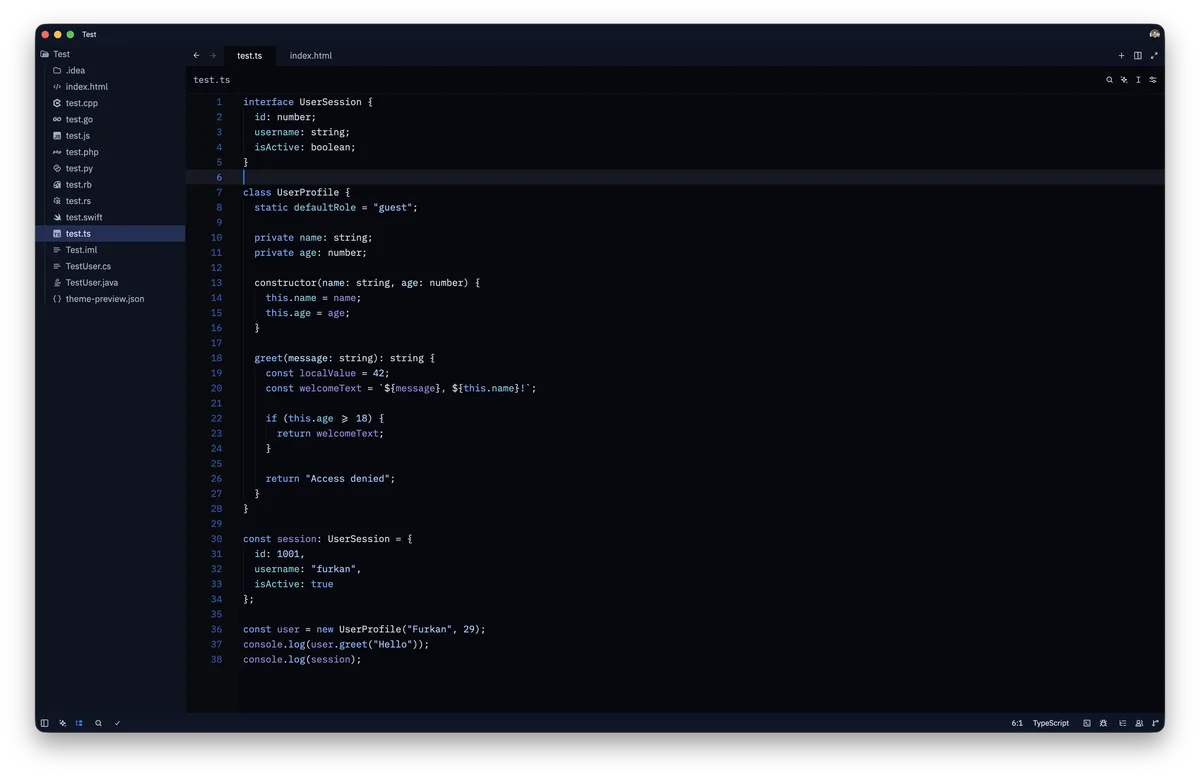
Task: Go back with the left arrow button
Action: point(196,56)
